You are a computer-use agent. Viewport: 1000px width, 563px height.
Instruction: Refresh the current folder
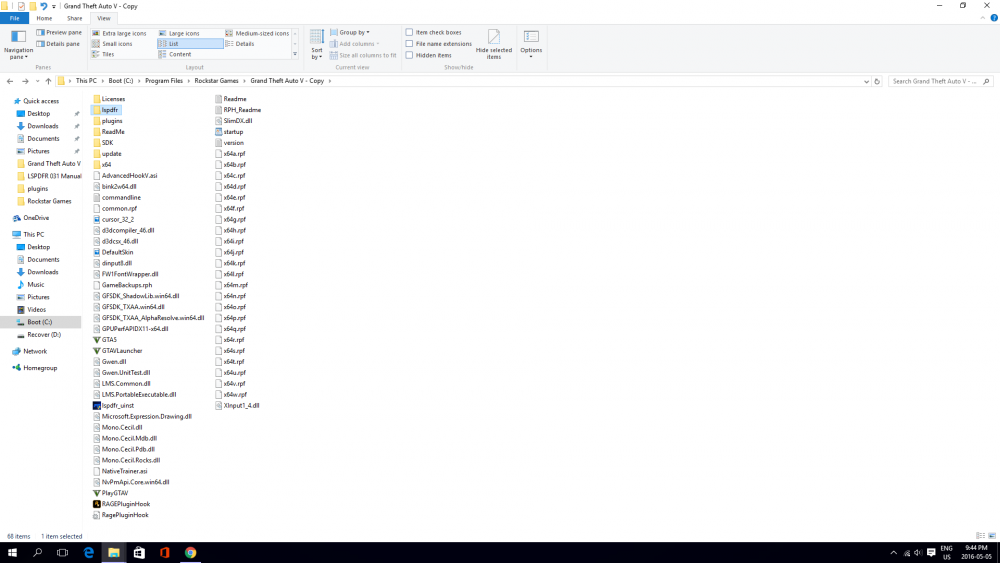coord(877,81)
